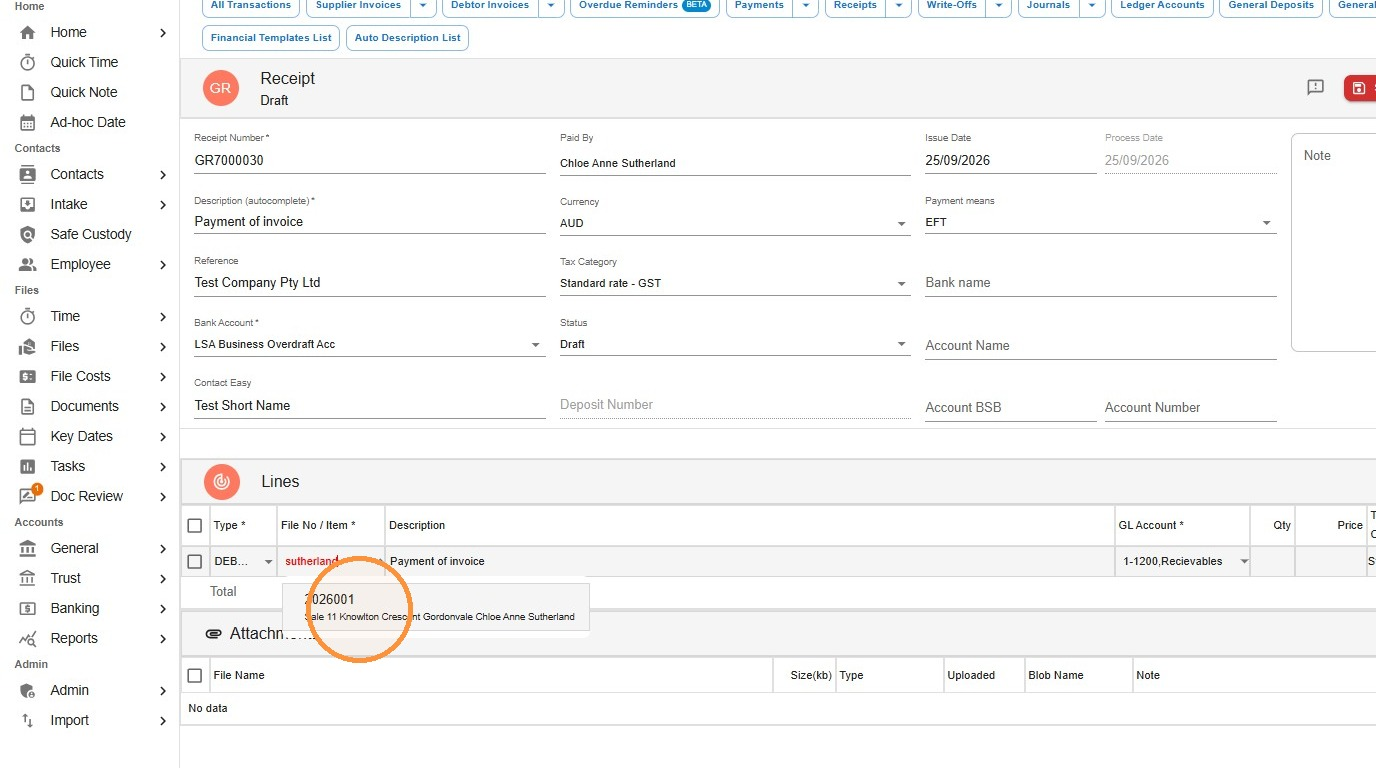Viewport: 1376px width, 768px height.
Task: Open the line Type DEB dropdown
Action: [x=243, y=561]
